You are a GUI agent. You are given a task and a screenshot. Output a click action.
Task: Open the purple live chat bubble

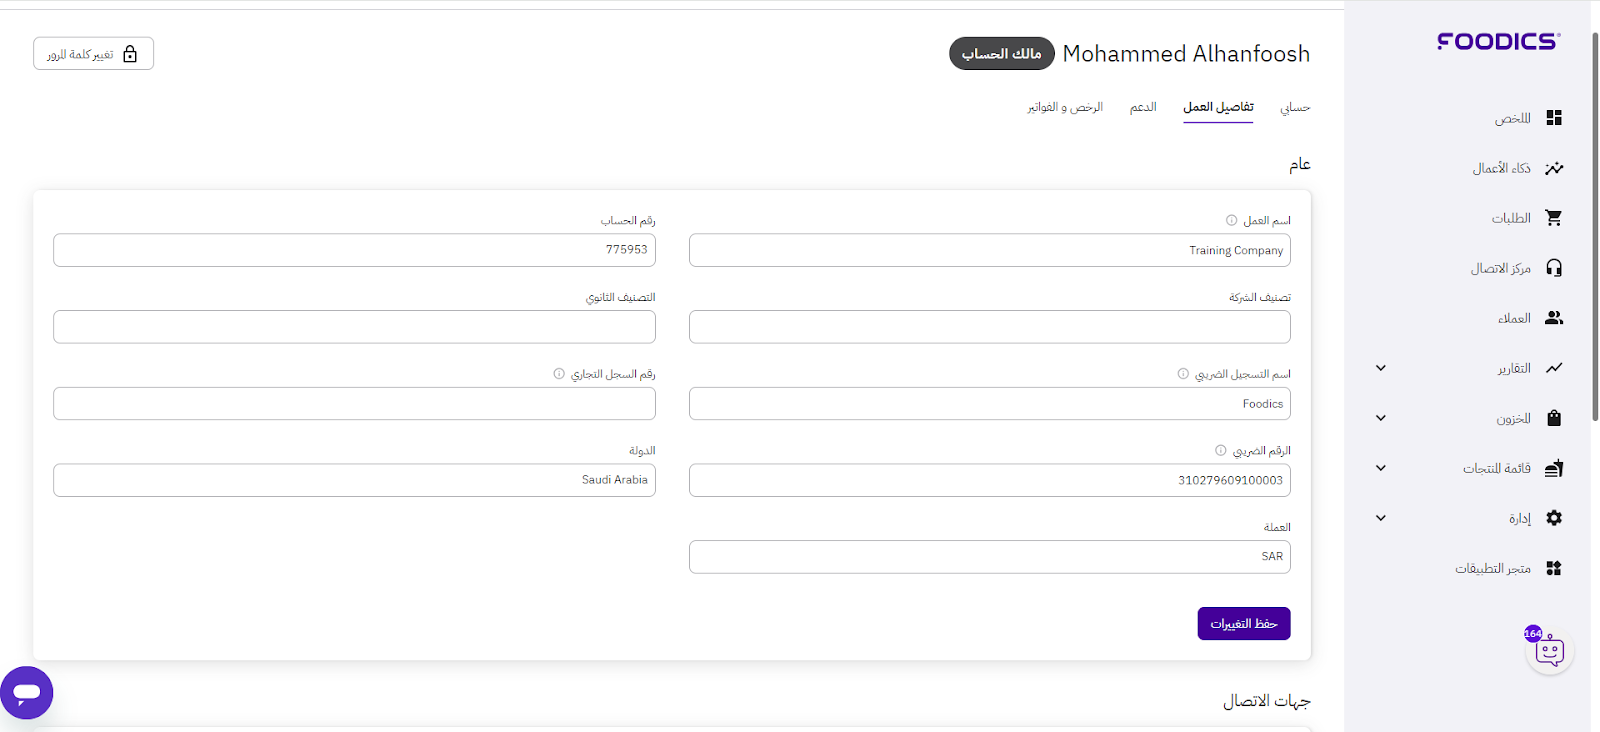coord(27,692)
